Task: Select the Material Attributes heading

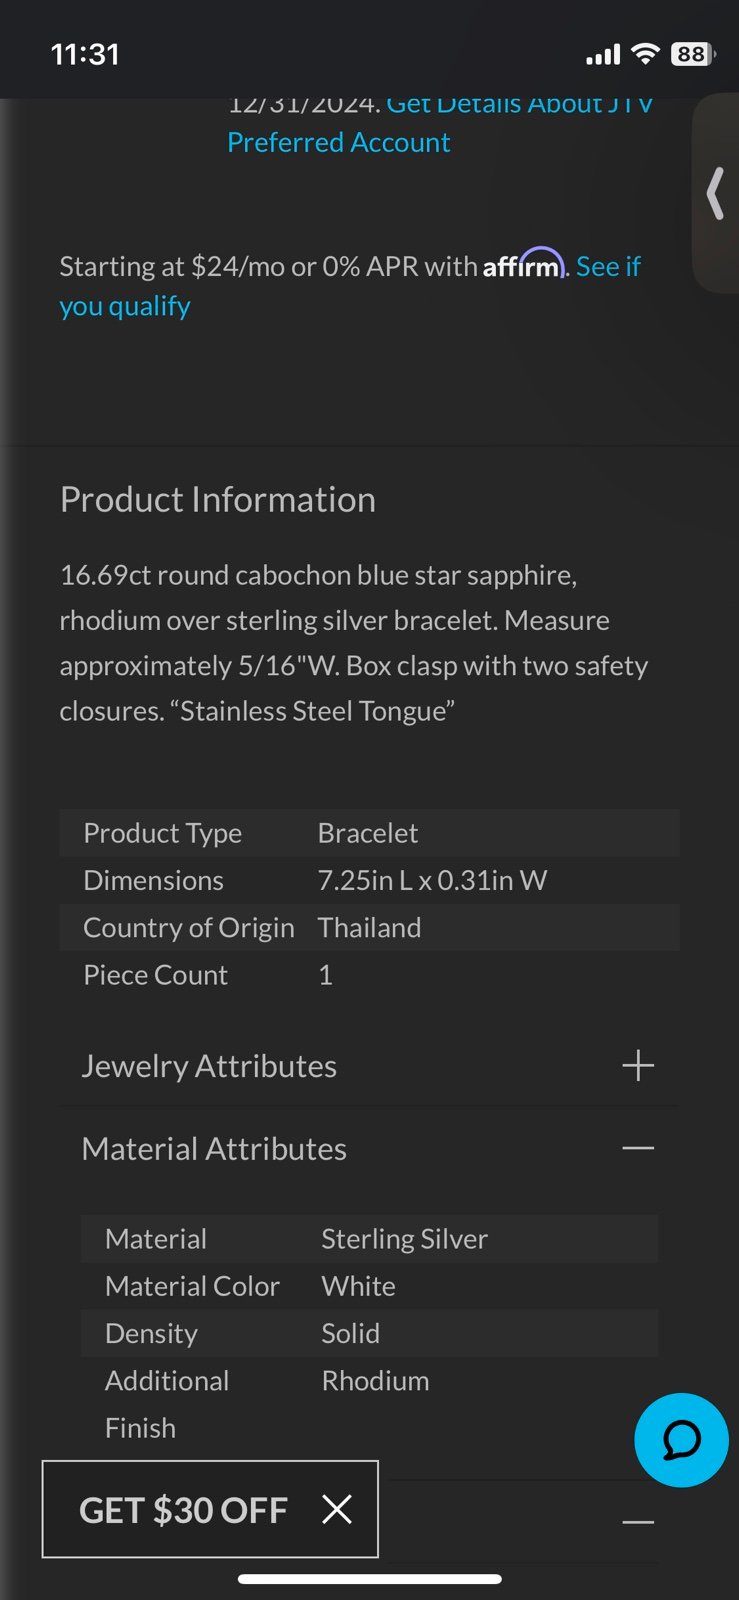Action: coord(214,1149)
